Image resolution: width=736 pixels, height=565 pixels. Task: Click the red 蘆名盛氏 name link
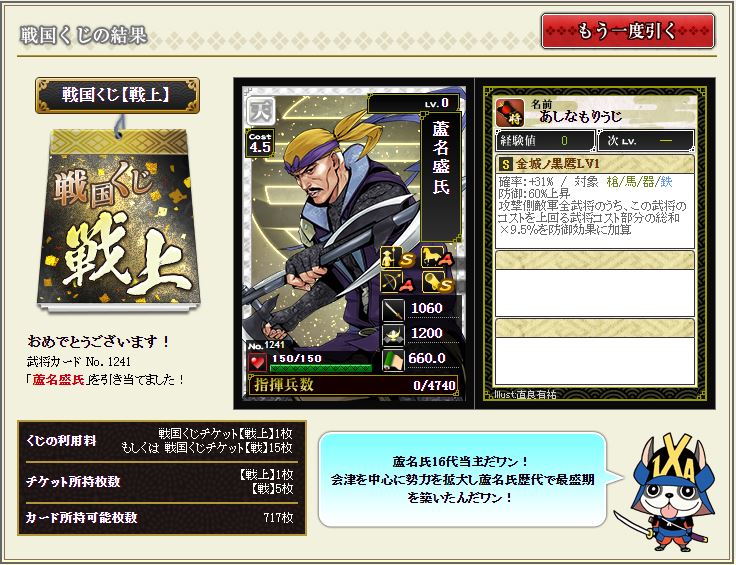tap(58, 379)
